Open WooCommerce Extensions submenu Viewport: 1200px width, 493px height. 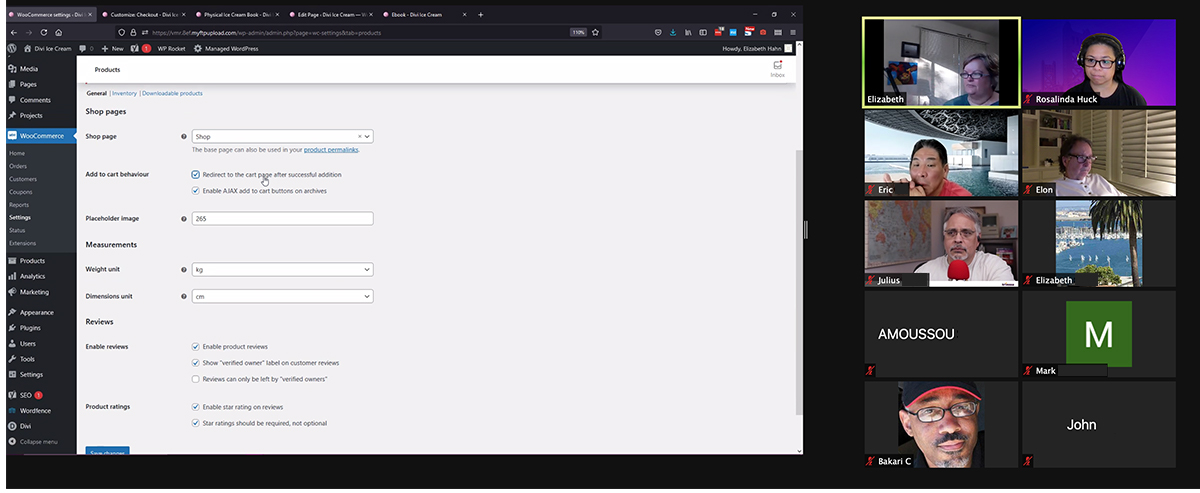[22, 243]
